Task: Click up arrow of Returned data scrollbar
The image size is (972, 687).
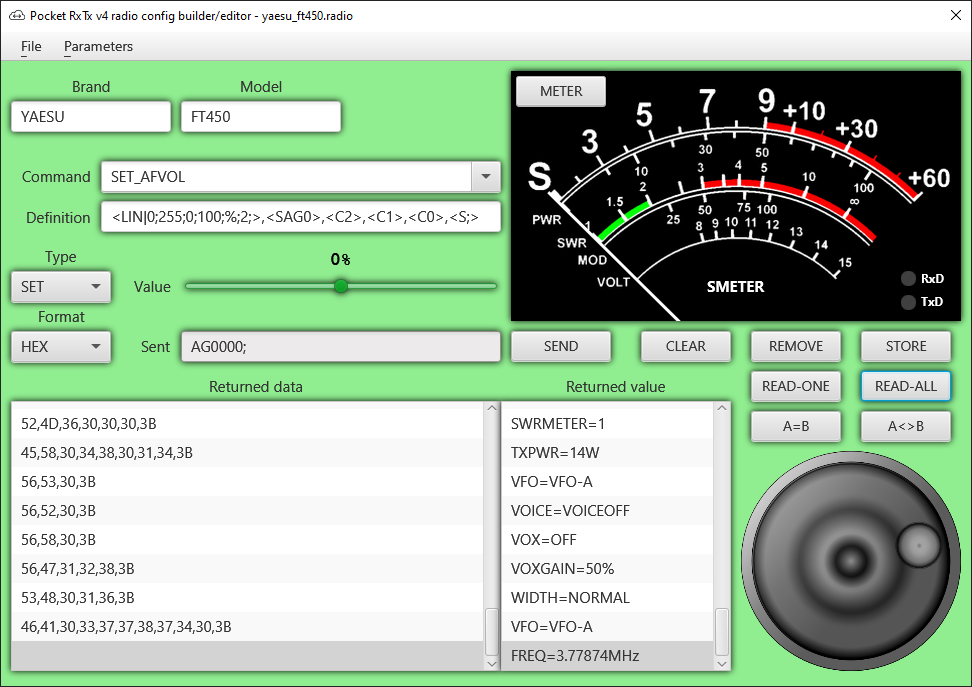Action: (x=492, y=408)
